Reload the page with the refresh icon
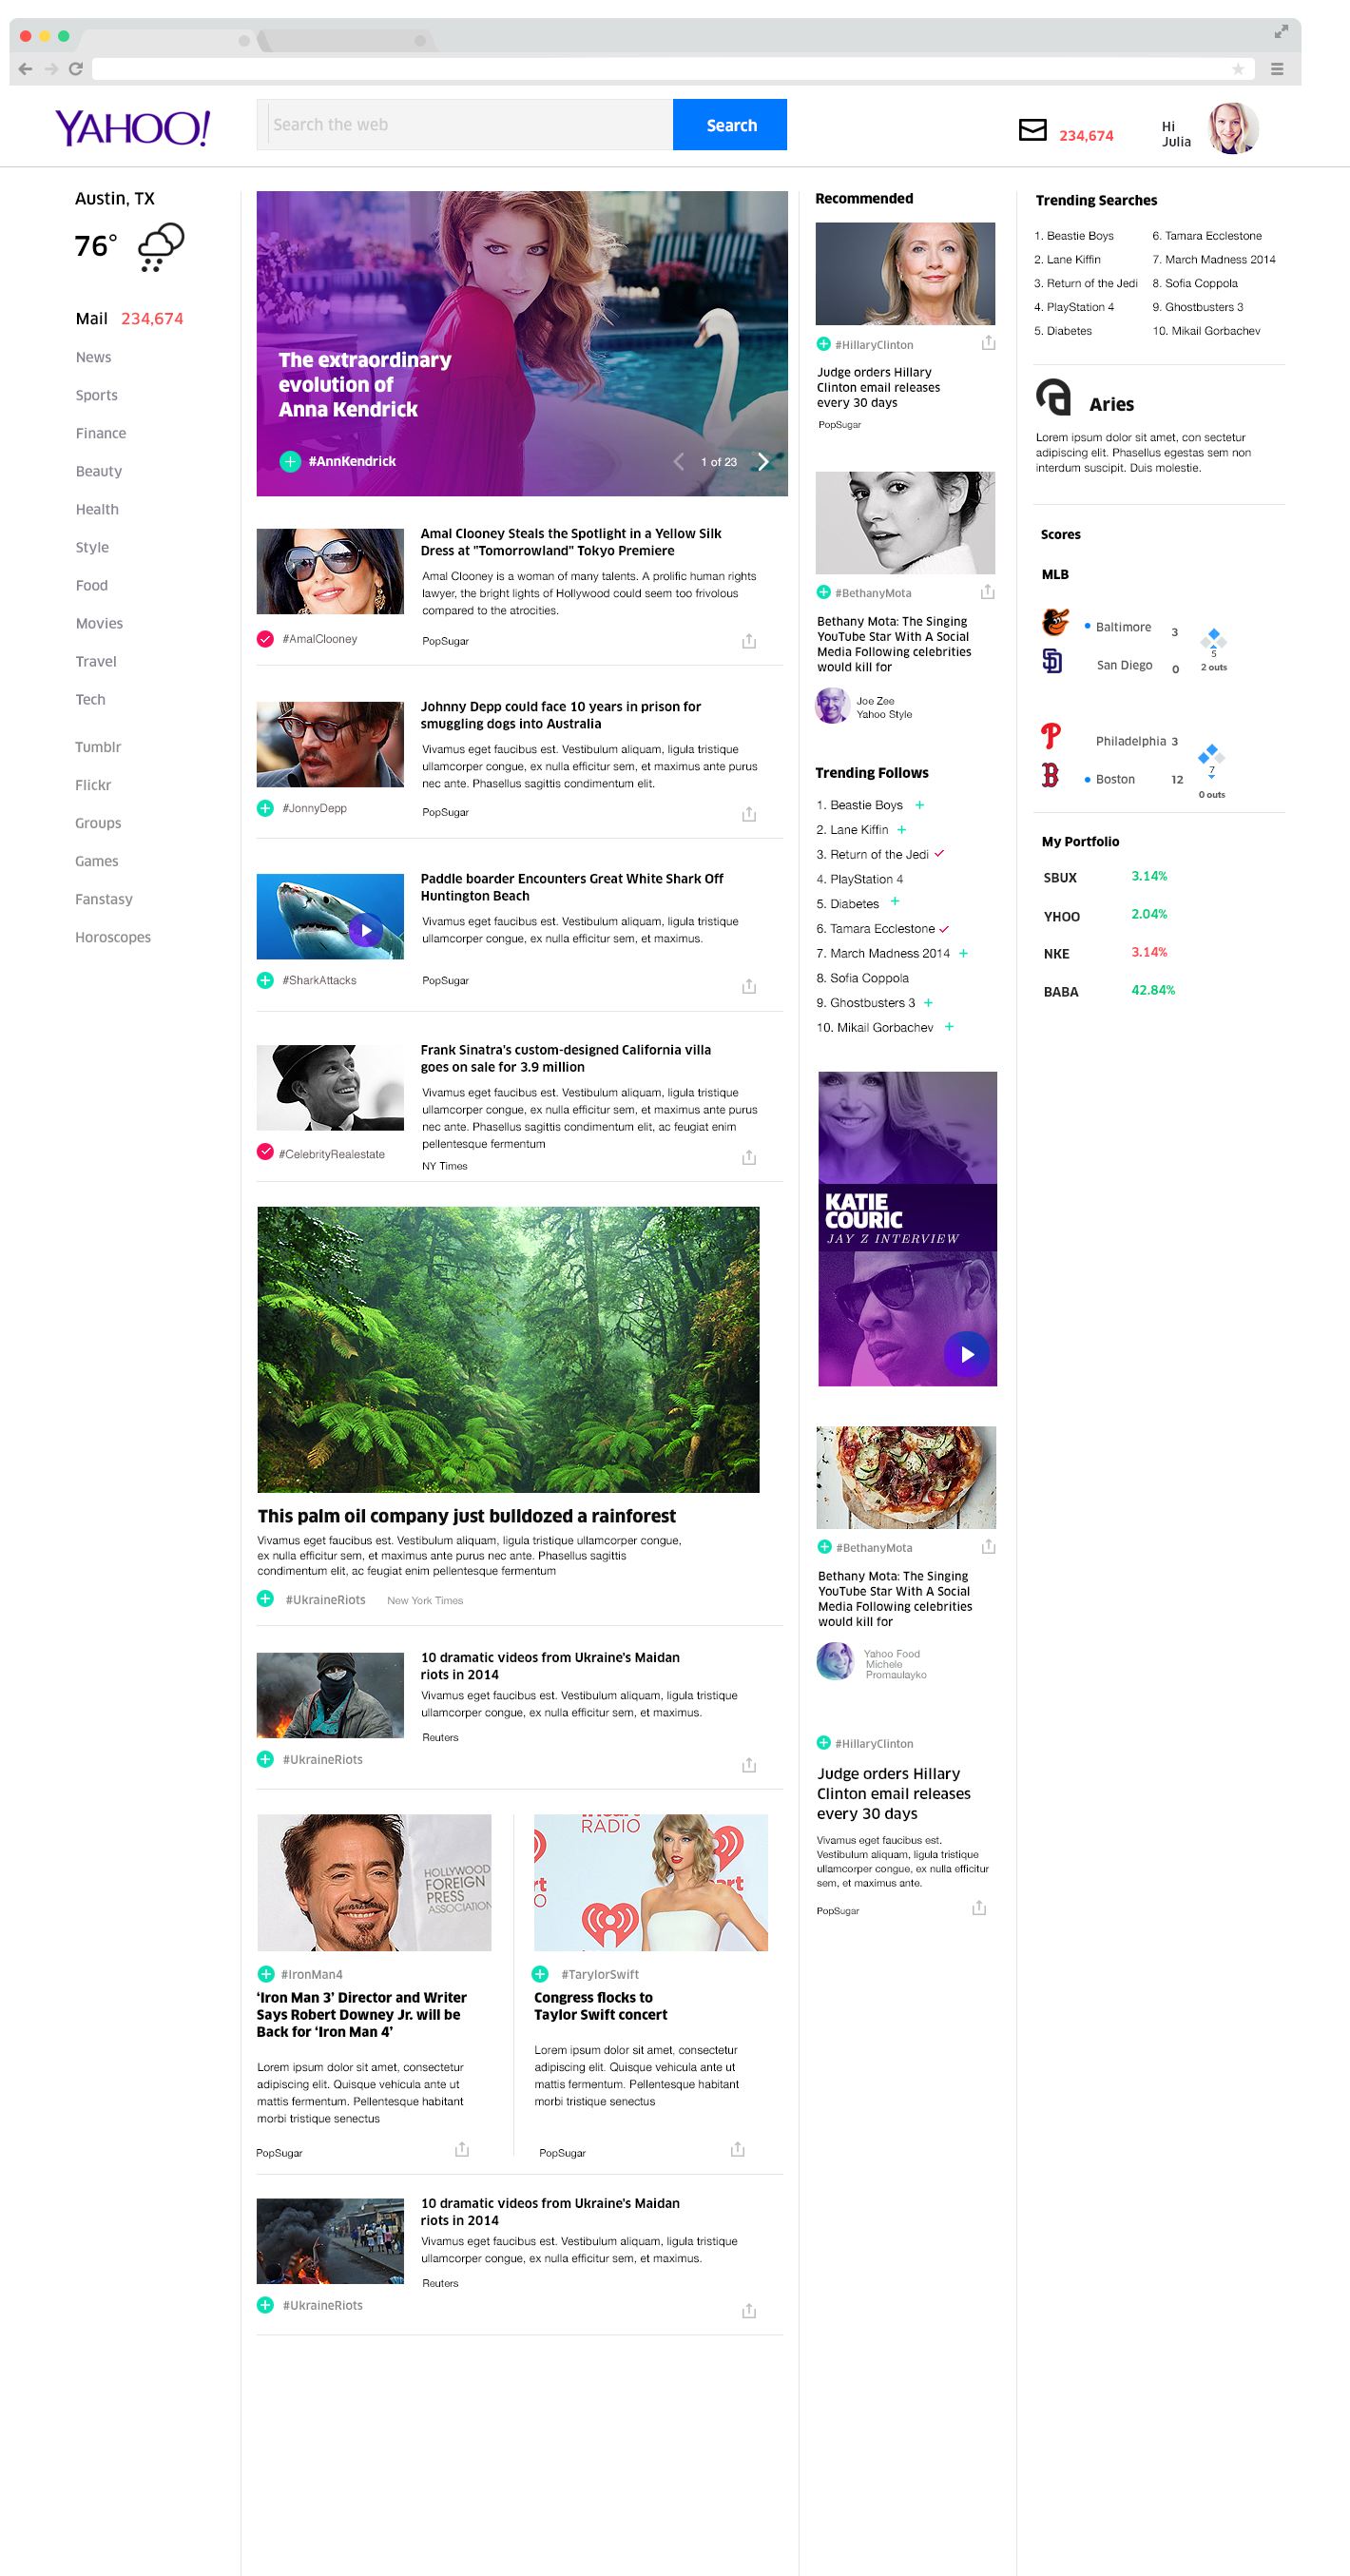This screenshot has width=1350, height=2576. click(76, 69)
